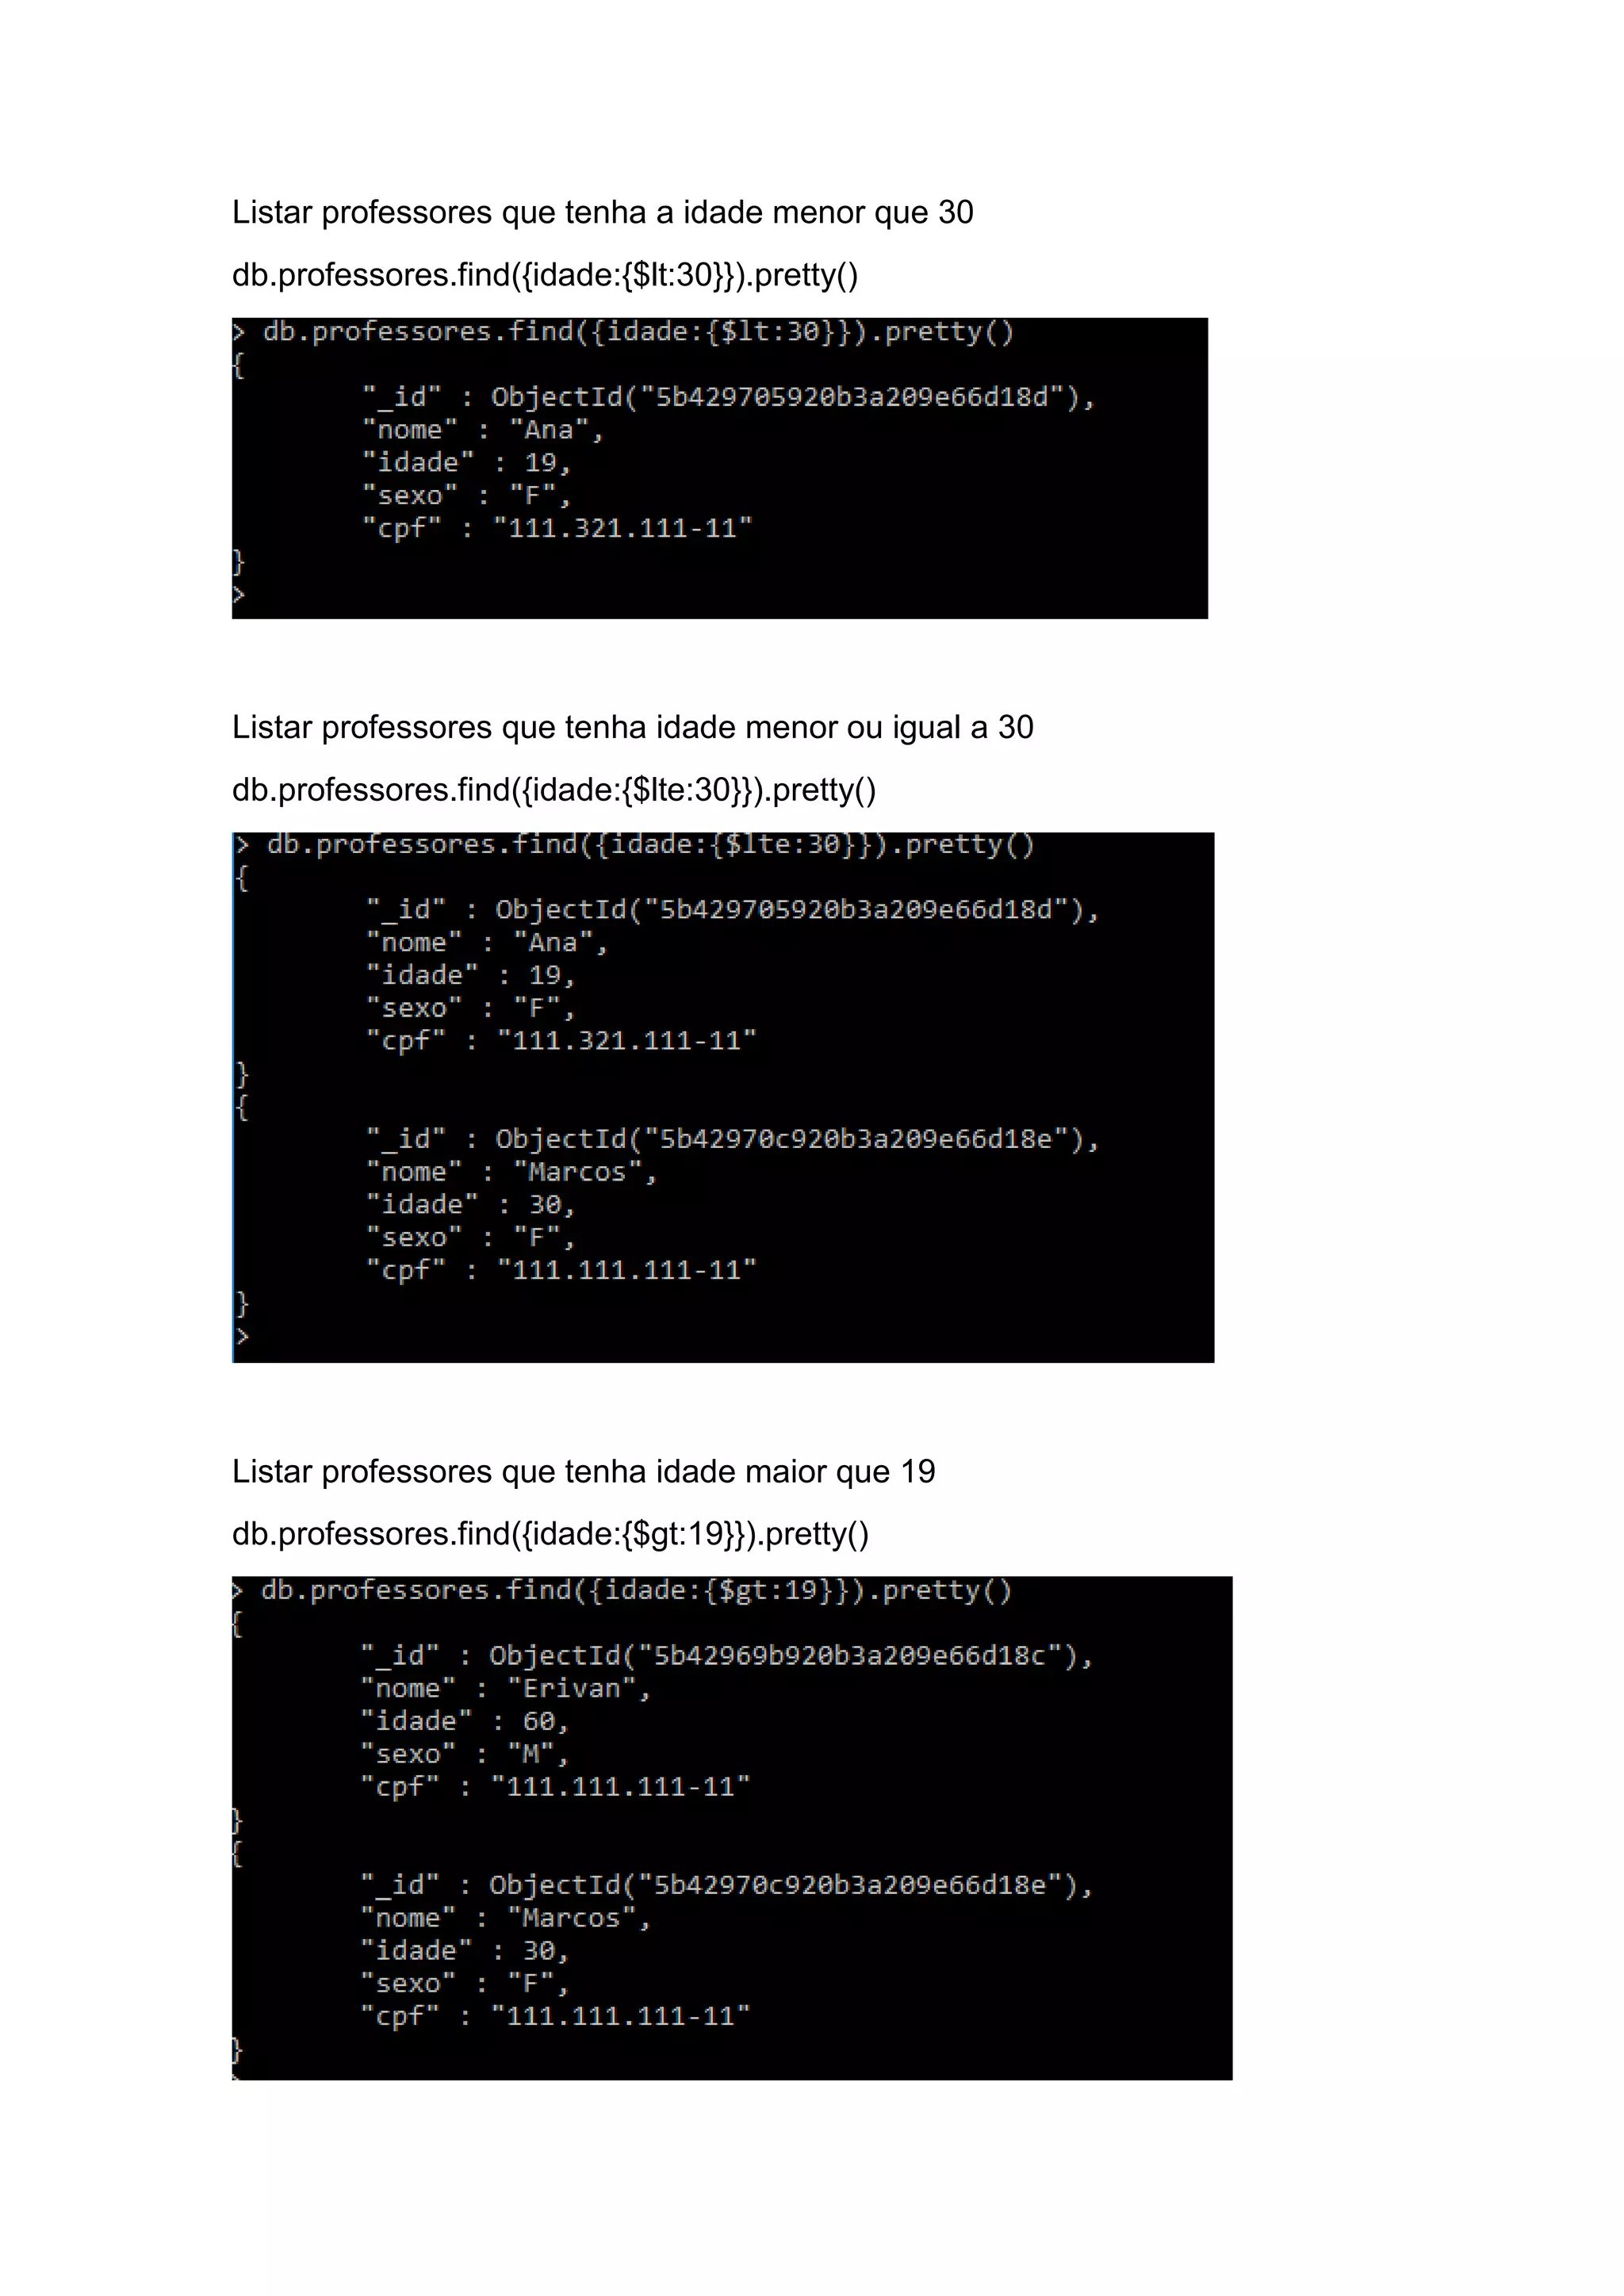Click the heading 'idade maior que 19'
Image resolution: width=1624 pixels, height=2296 pixels.
tap(583, 1472)
